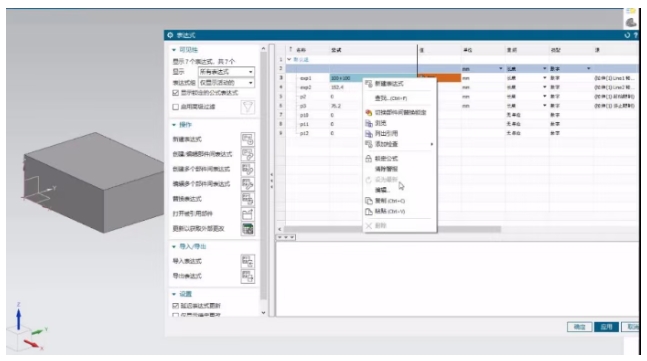Click the 导入表达式 label
647x361 pixels.
(187, 261)
